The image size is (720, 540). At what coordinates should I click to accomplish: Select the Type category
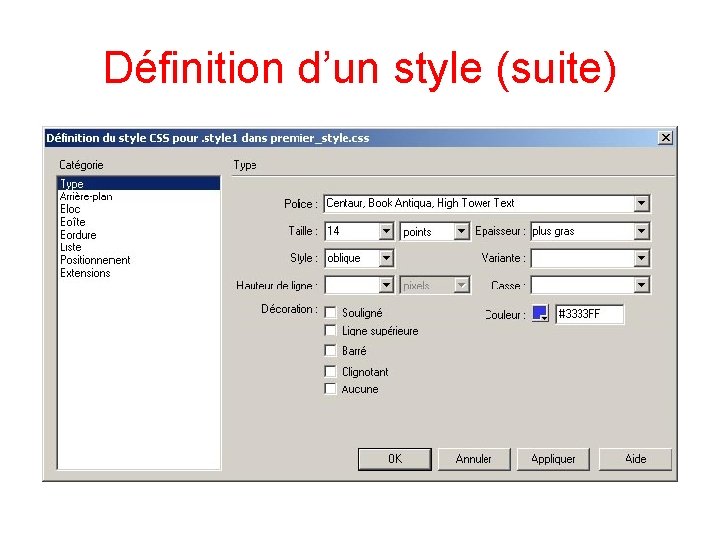click(x=139, y=184)
